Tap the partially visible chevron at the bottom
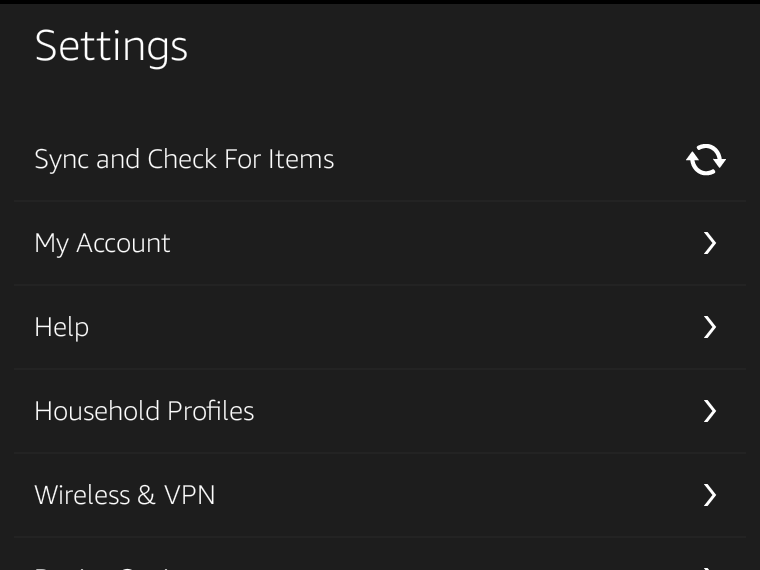Image resolution: width=760 pixels, height=570 pixels. [x=710, y=566]
